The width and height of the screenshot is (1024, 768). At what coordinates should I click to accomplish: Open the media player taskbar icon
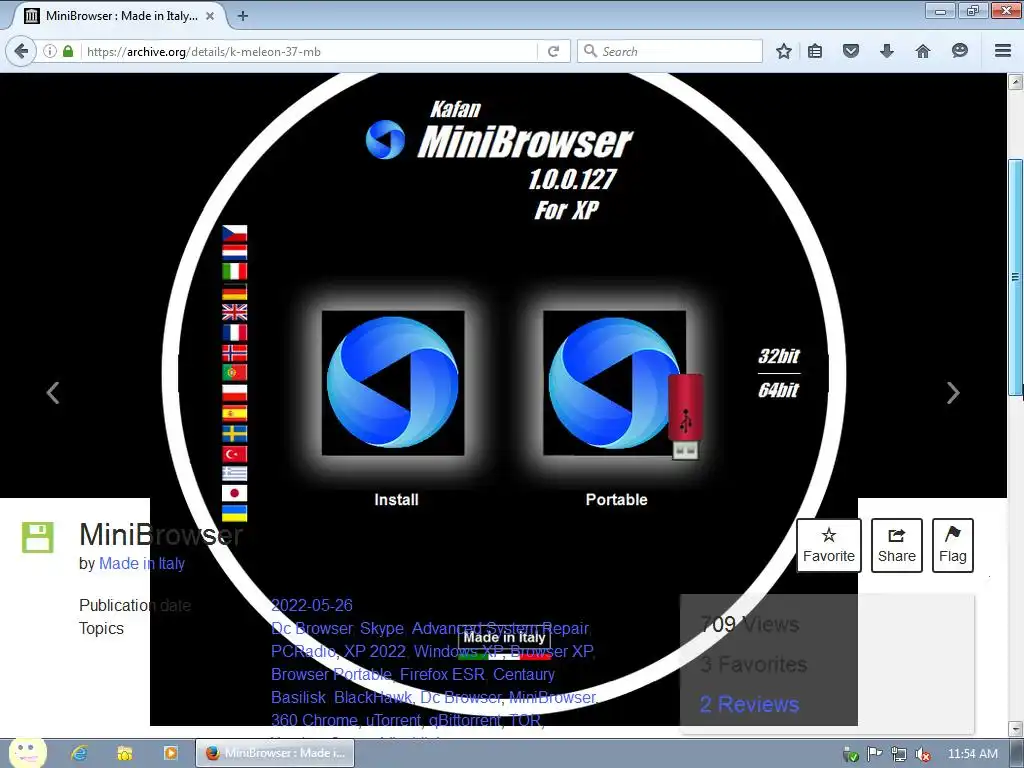[170, 753]
